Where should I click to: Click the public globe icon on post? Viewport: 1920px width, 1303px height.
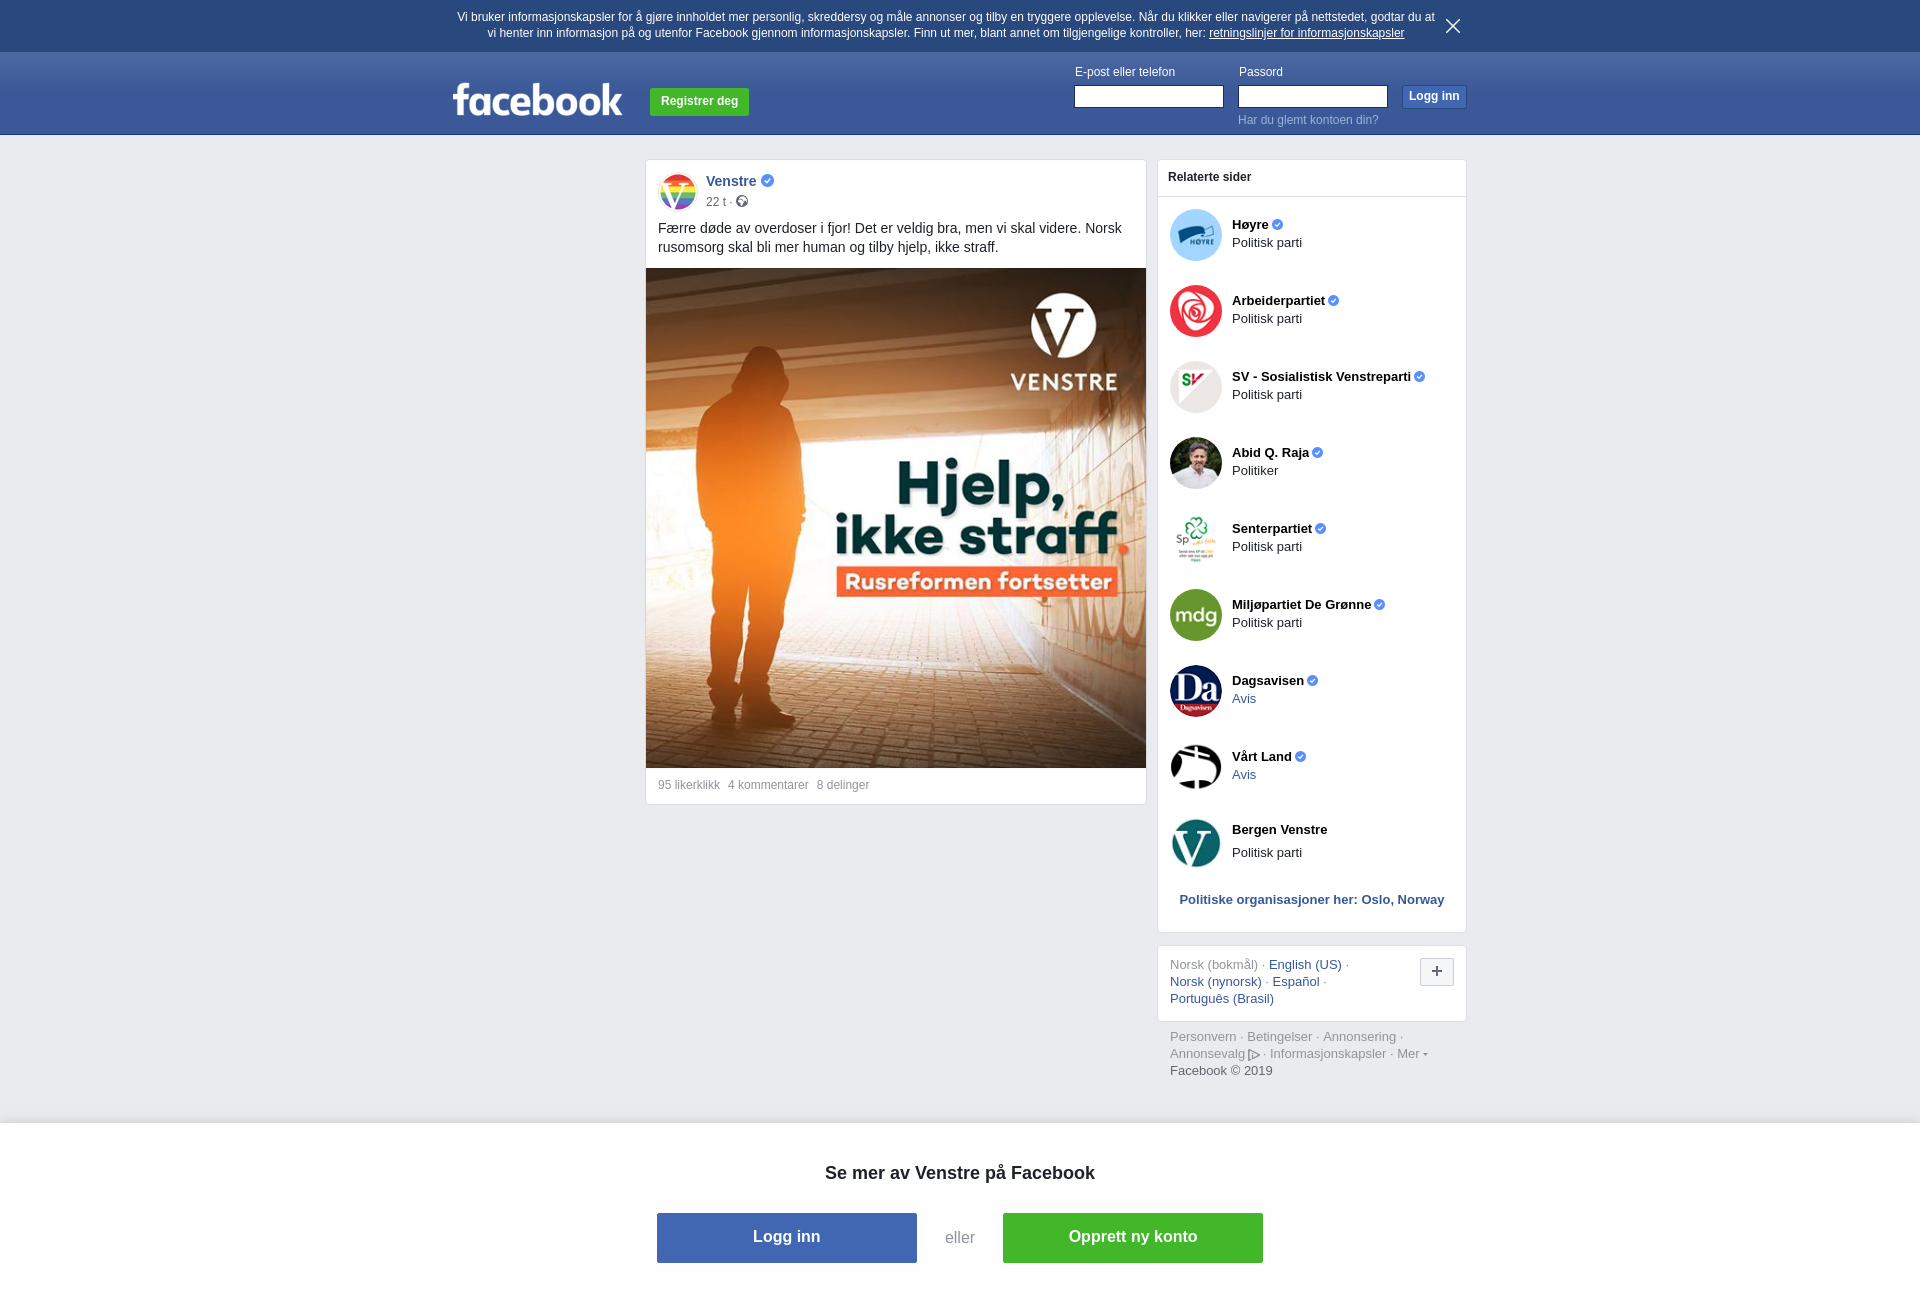pyautogui.click(x=742, y=202)
